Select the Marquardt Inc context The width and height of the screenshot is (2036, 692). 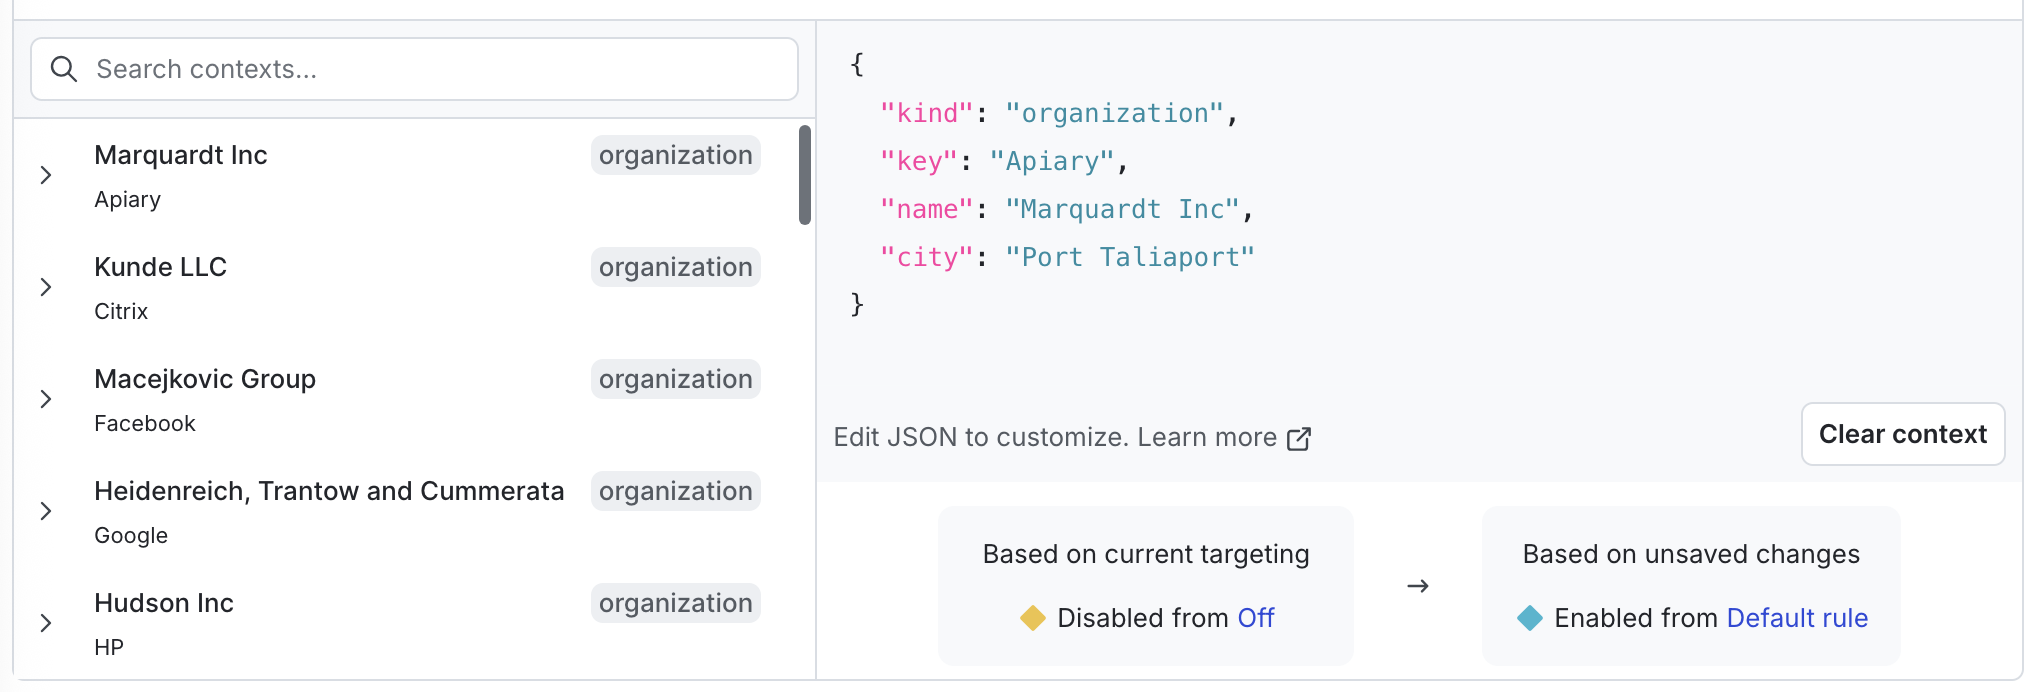pyautogui.click(x=181, y=156)
